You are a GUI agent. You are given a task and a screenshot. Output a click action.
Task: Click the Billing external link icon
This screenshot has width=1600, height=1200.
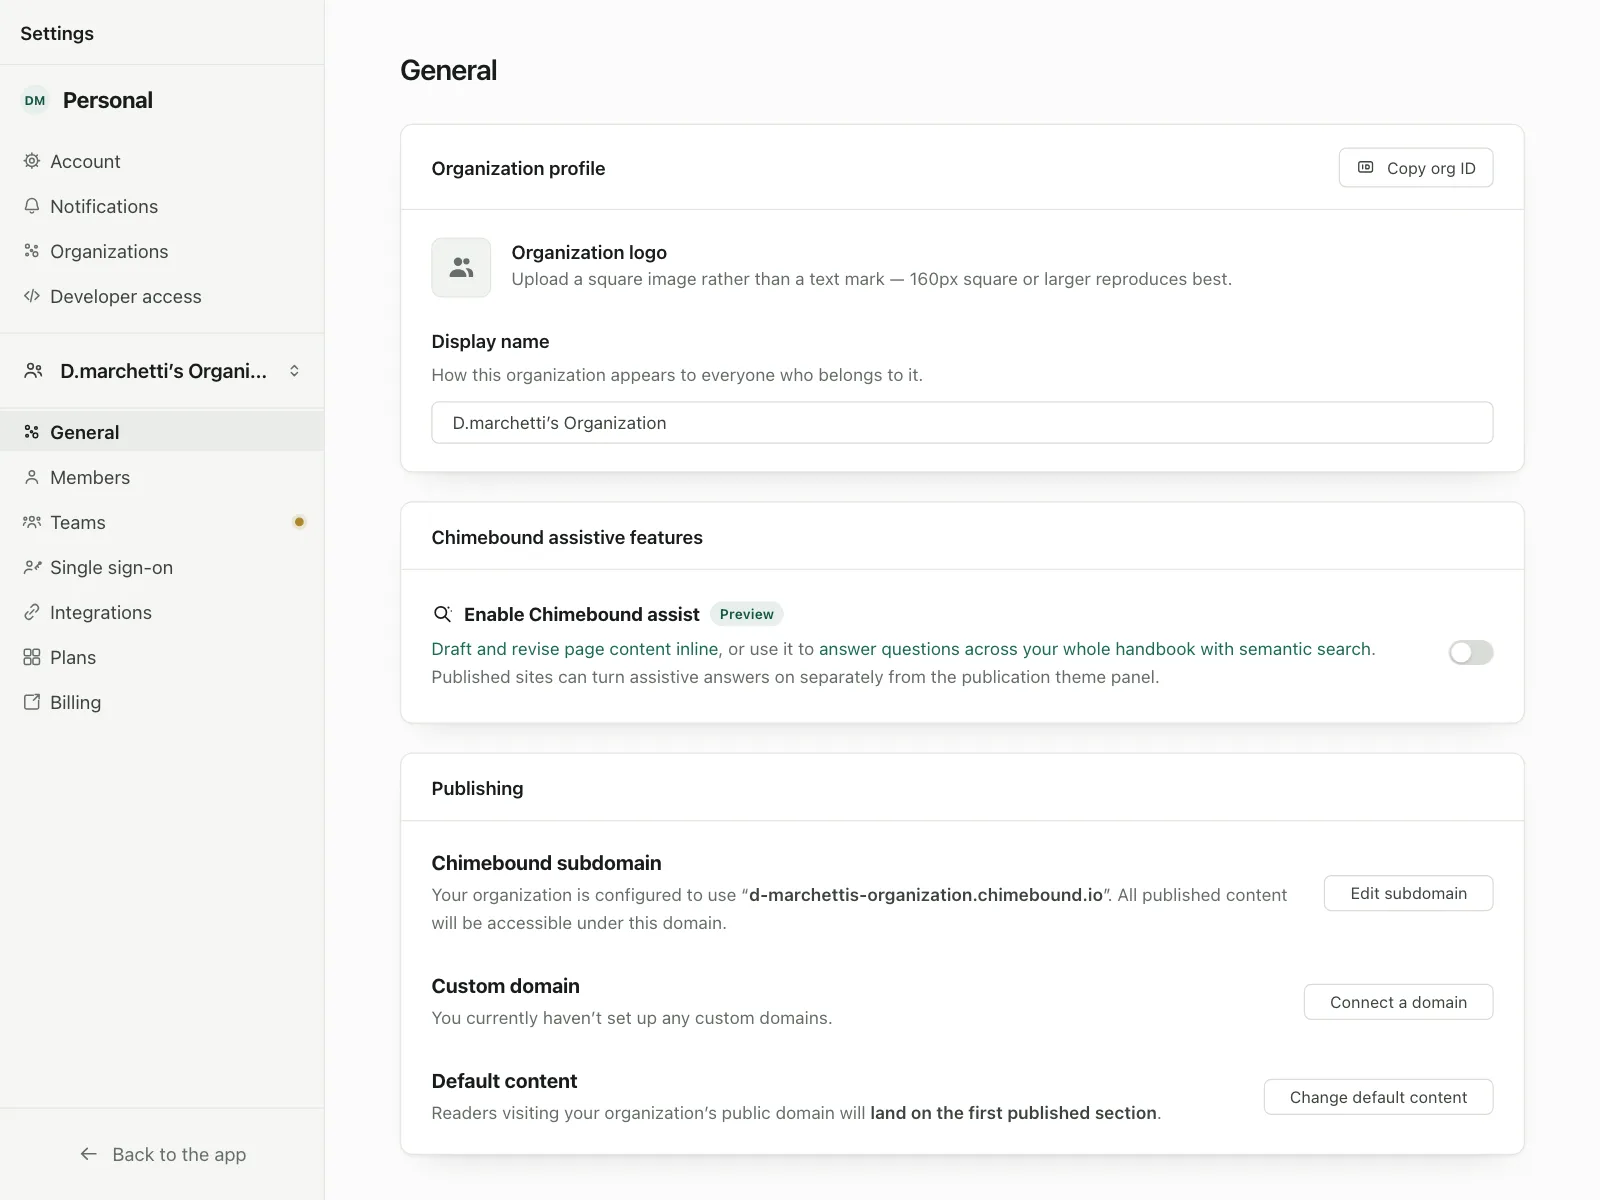click(32, 702)
